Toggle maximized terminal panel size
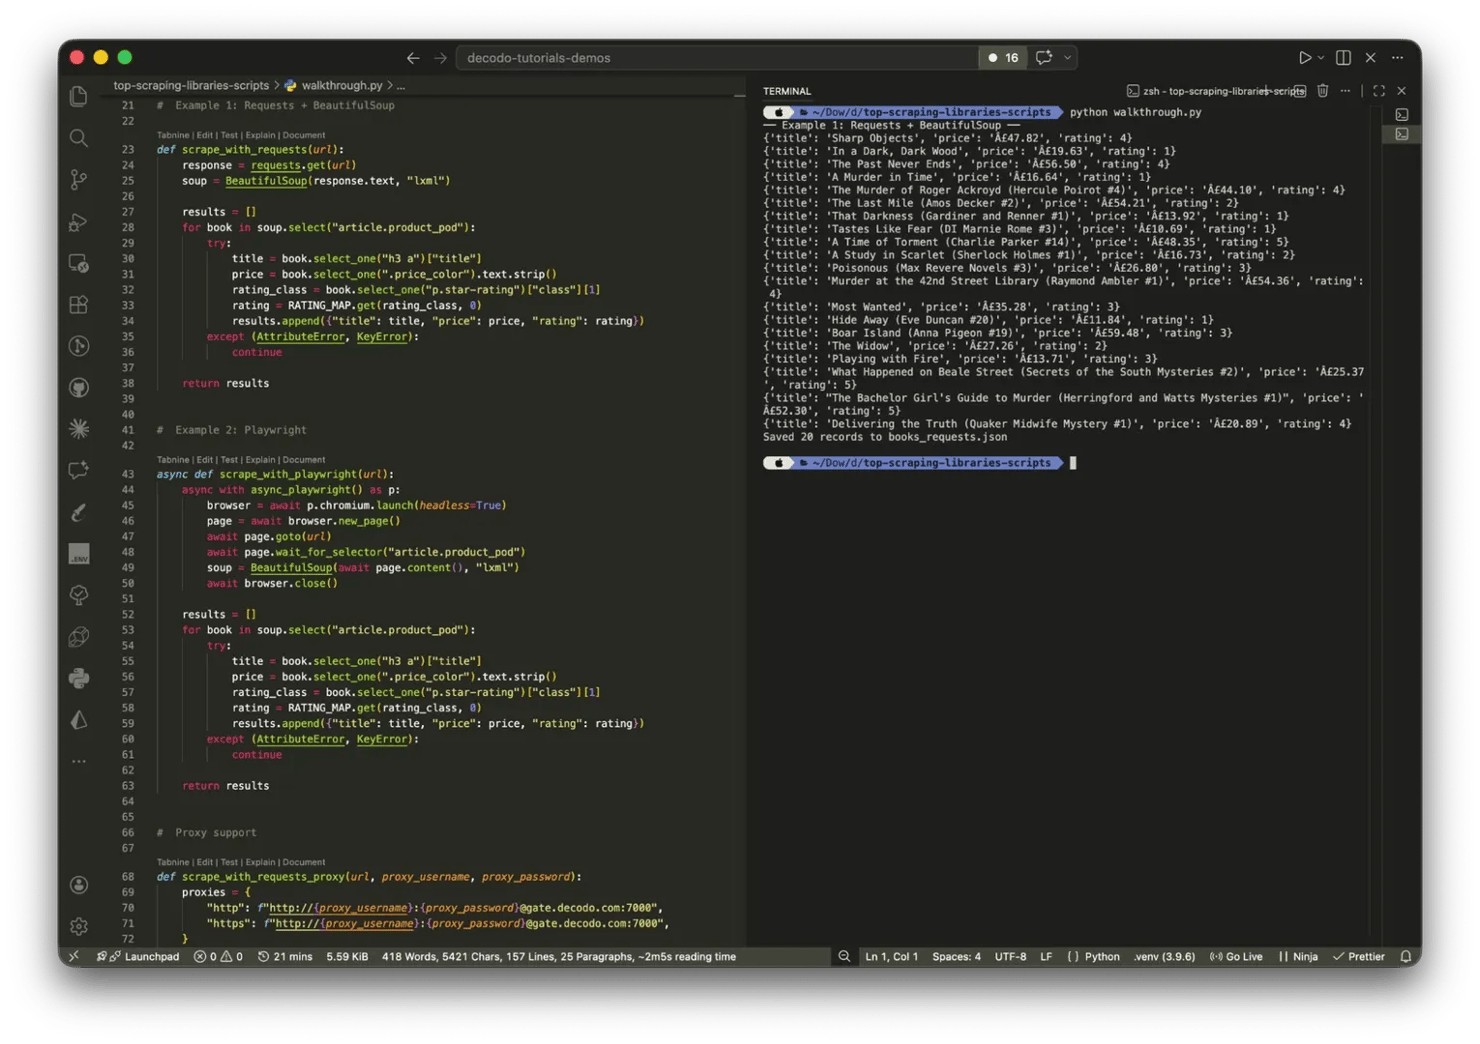 pyautogui.click(x=1379, y=91)
